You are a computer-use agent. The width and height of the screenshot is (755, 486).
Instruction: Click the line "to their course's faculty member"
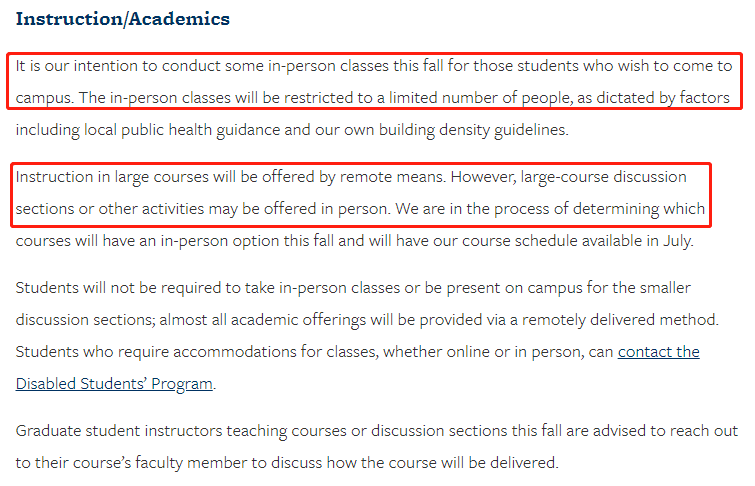287,463
